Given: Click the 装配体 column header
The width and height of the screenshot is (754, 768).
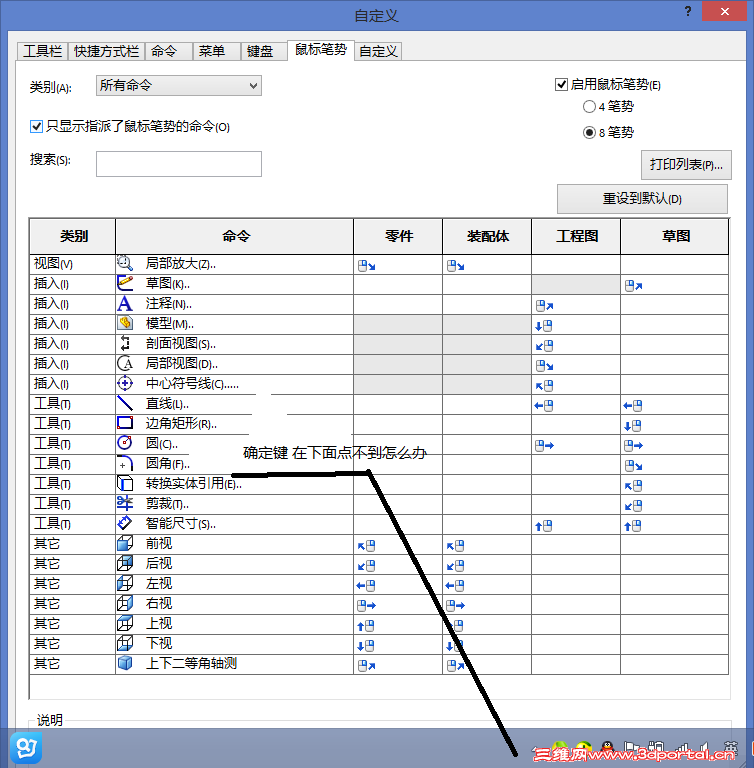Looking at the screenshot, I should (x=487, y=237).
